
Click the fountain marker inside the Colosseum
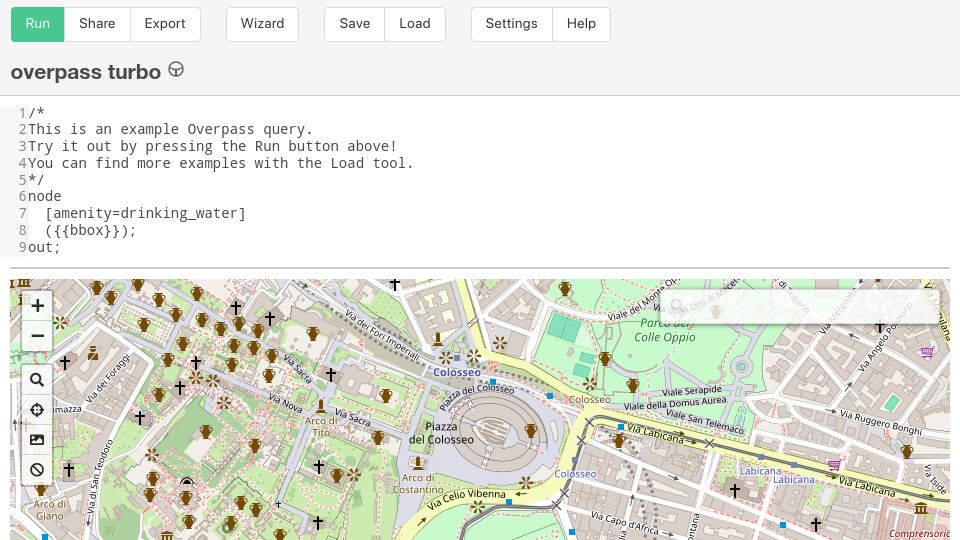tap(531, 430)
